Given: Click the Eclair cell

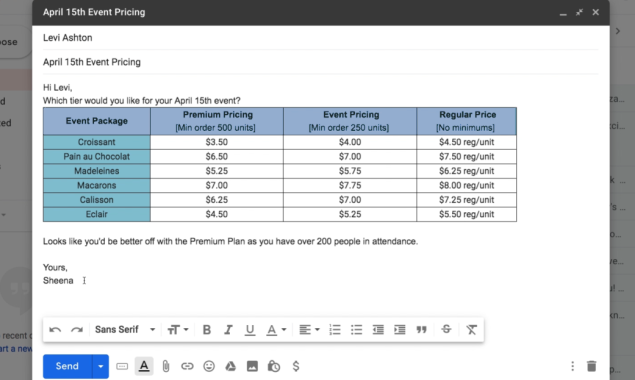Looking at the screenshot, I should pyautogui.click(x=97, y=214).
